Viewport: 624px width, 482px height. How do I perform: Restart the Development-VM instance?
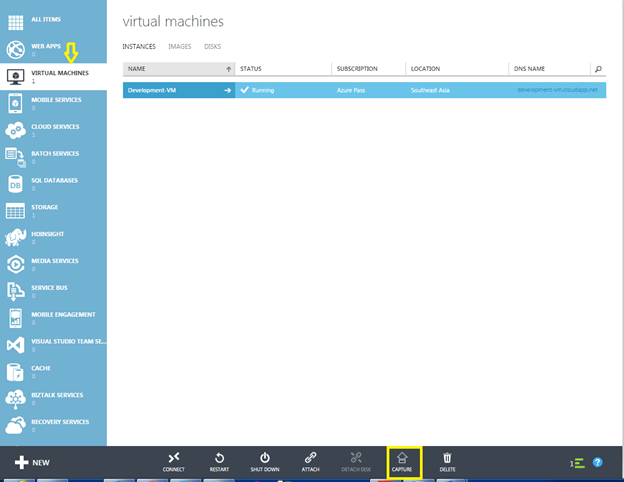click(219, 462)
